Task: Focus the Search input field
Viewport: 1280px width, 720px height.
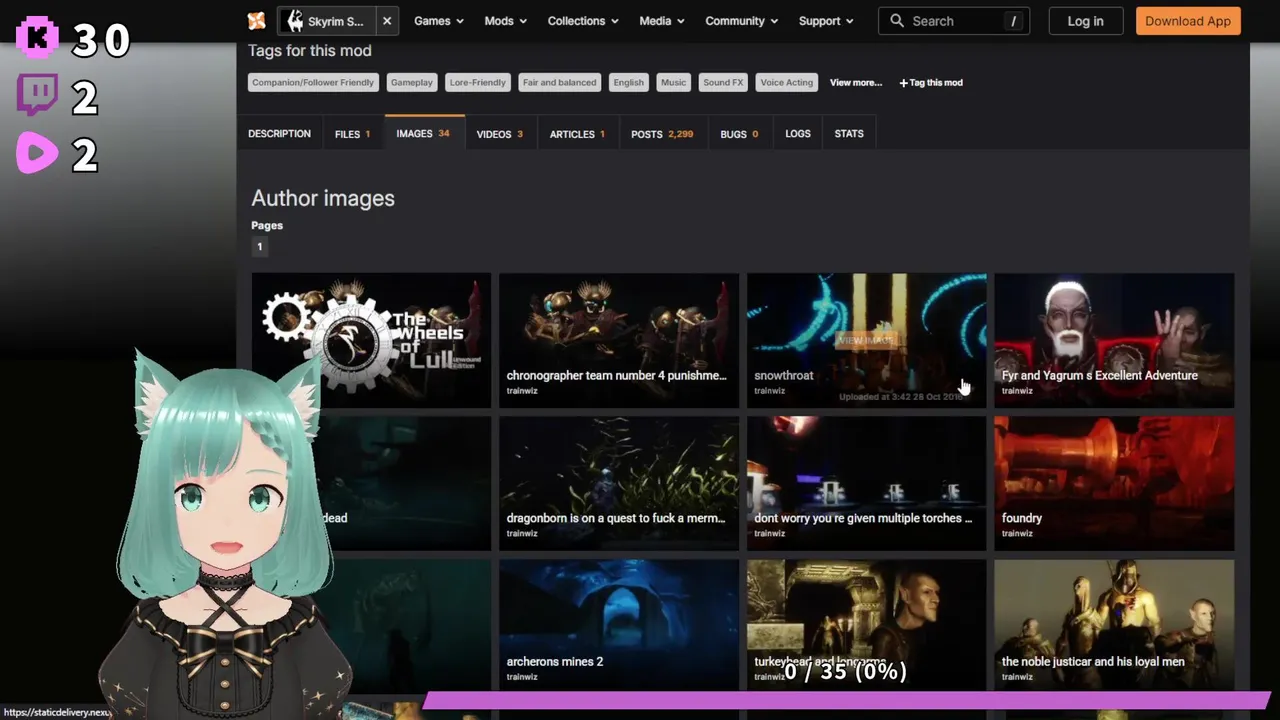Action: click(x=954, y=21)
